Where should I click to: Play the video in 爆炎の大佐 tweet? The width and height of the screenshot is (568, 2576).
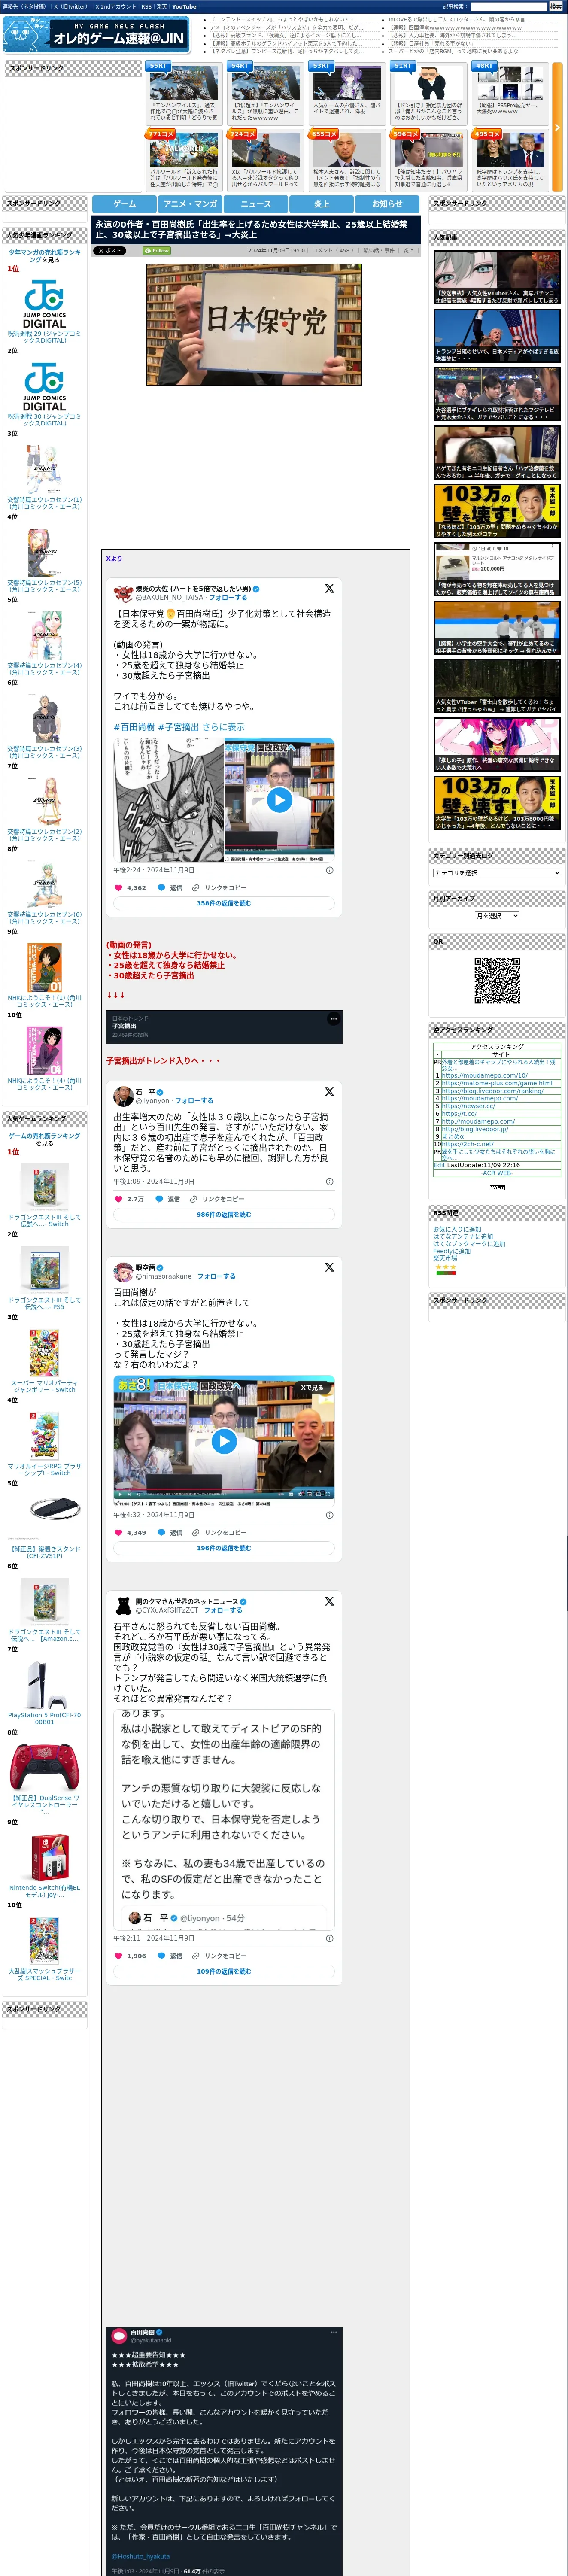279,800
